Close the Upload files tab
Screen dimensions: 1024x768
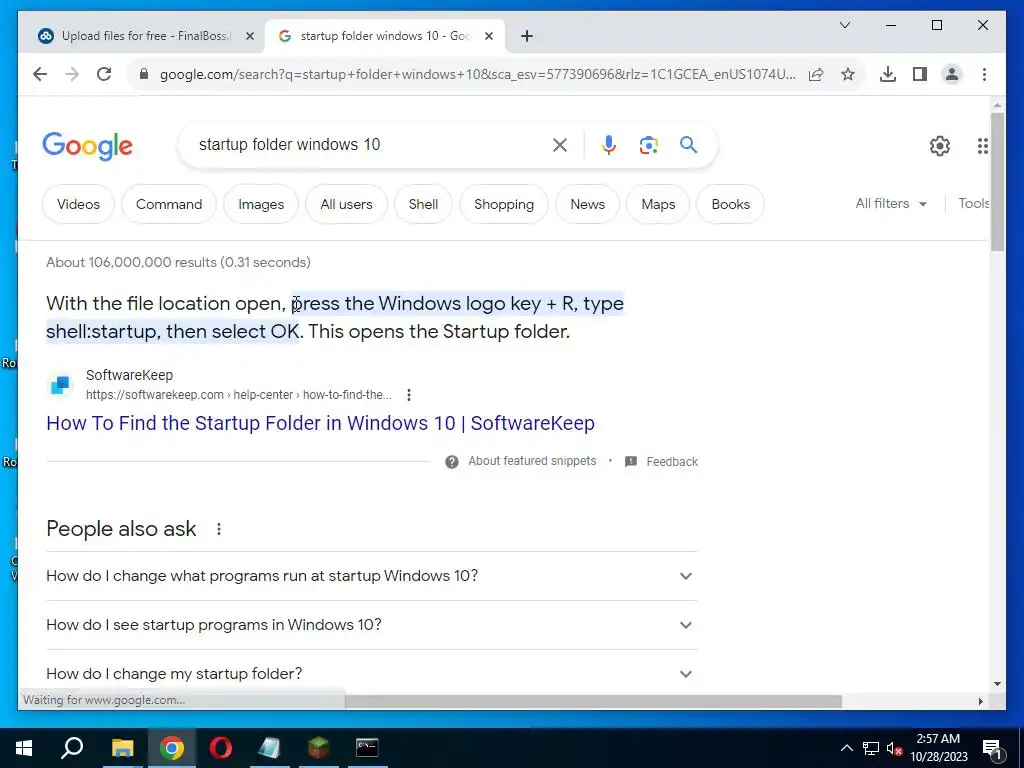coord(249,37)
